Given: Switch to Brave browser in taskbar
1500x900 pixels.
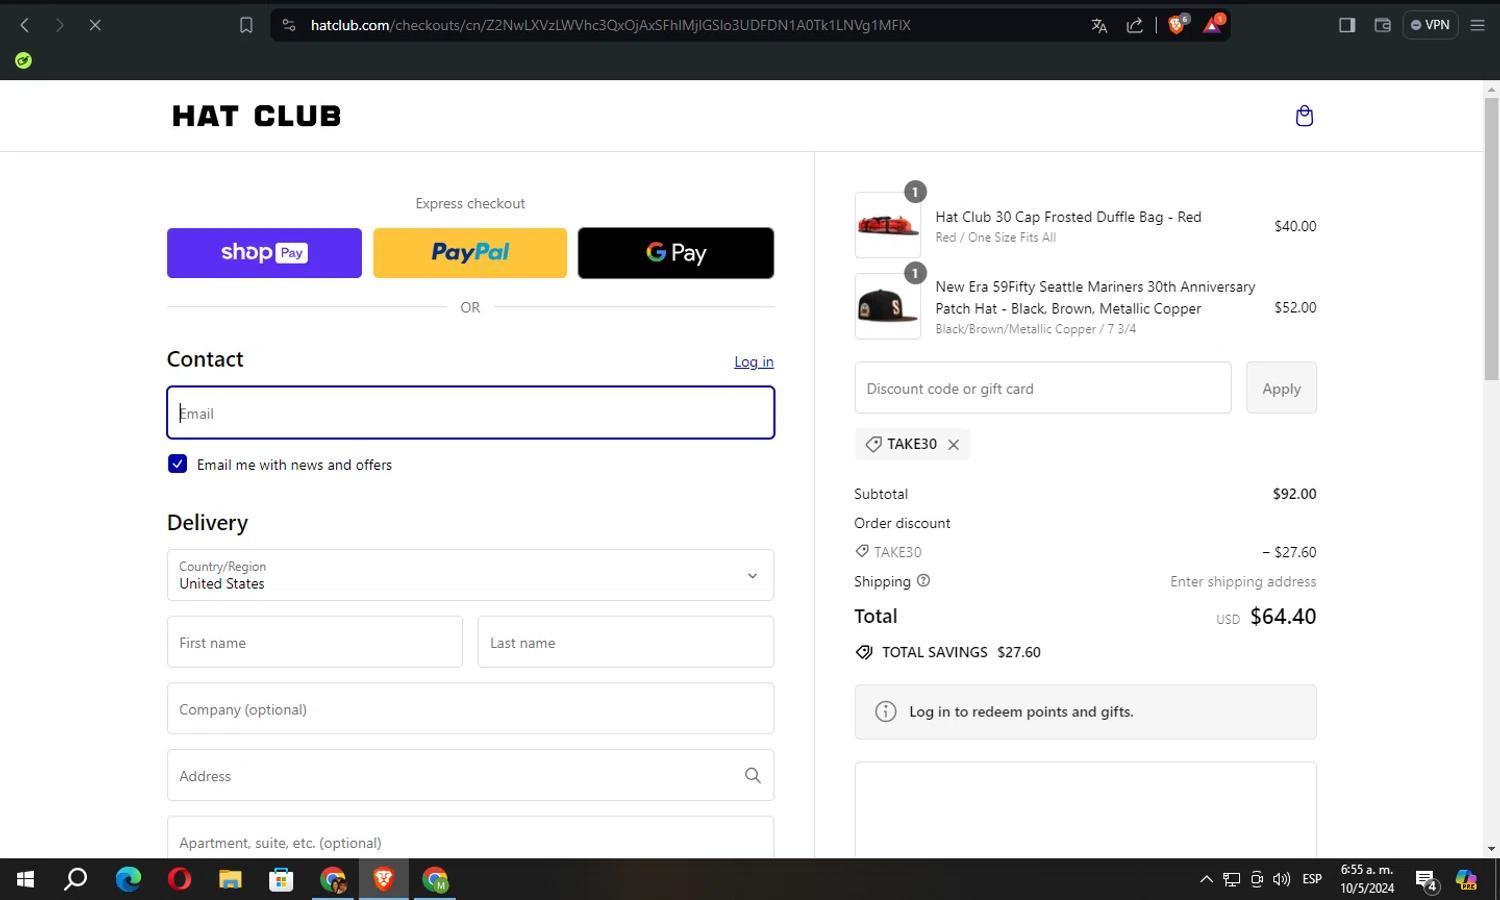Looking at the screenshot, I should click(x=384, y=880).
